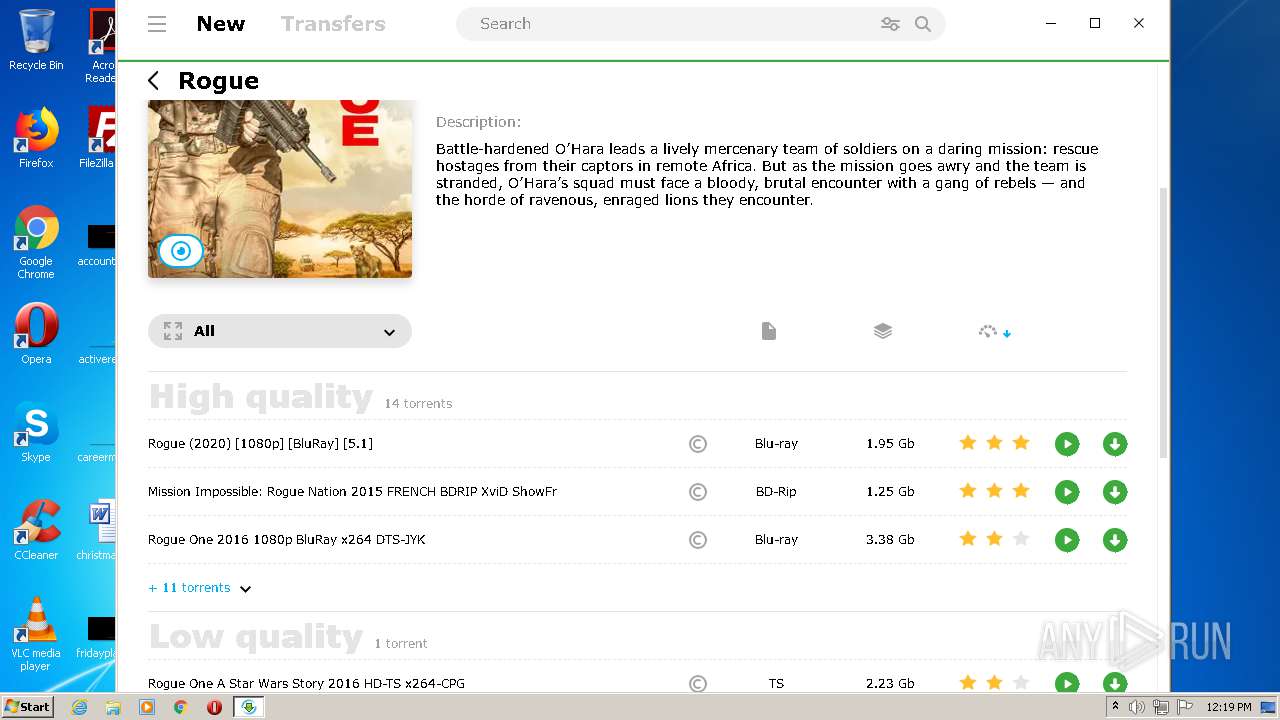The height and width of the screenshot is (720, 1280).
Task: Play Rogue One HD-TS x264-CPG
Action: 1067,683
